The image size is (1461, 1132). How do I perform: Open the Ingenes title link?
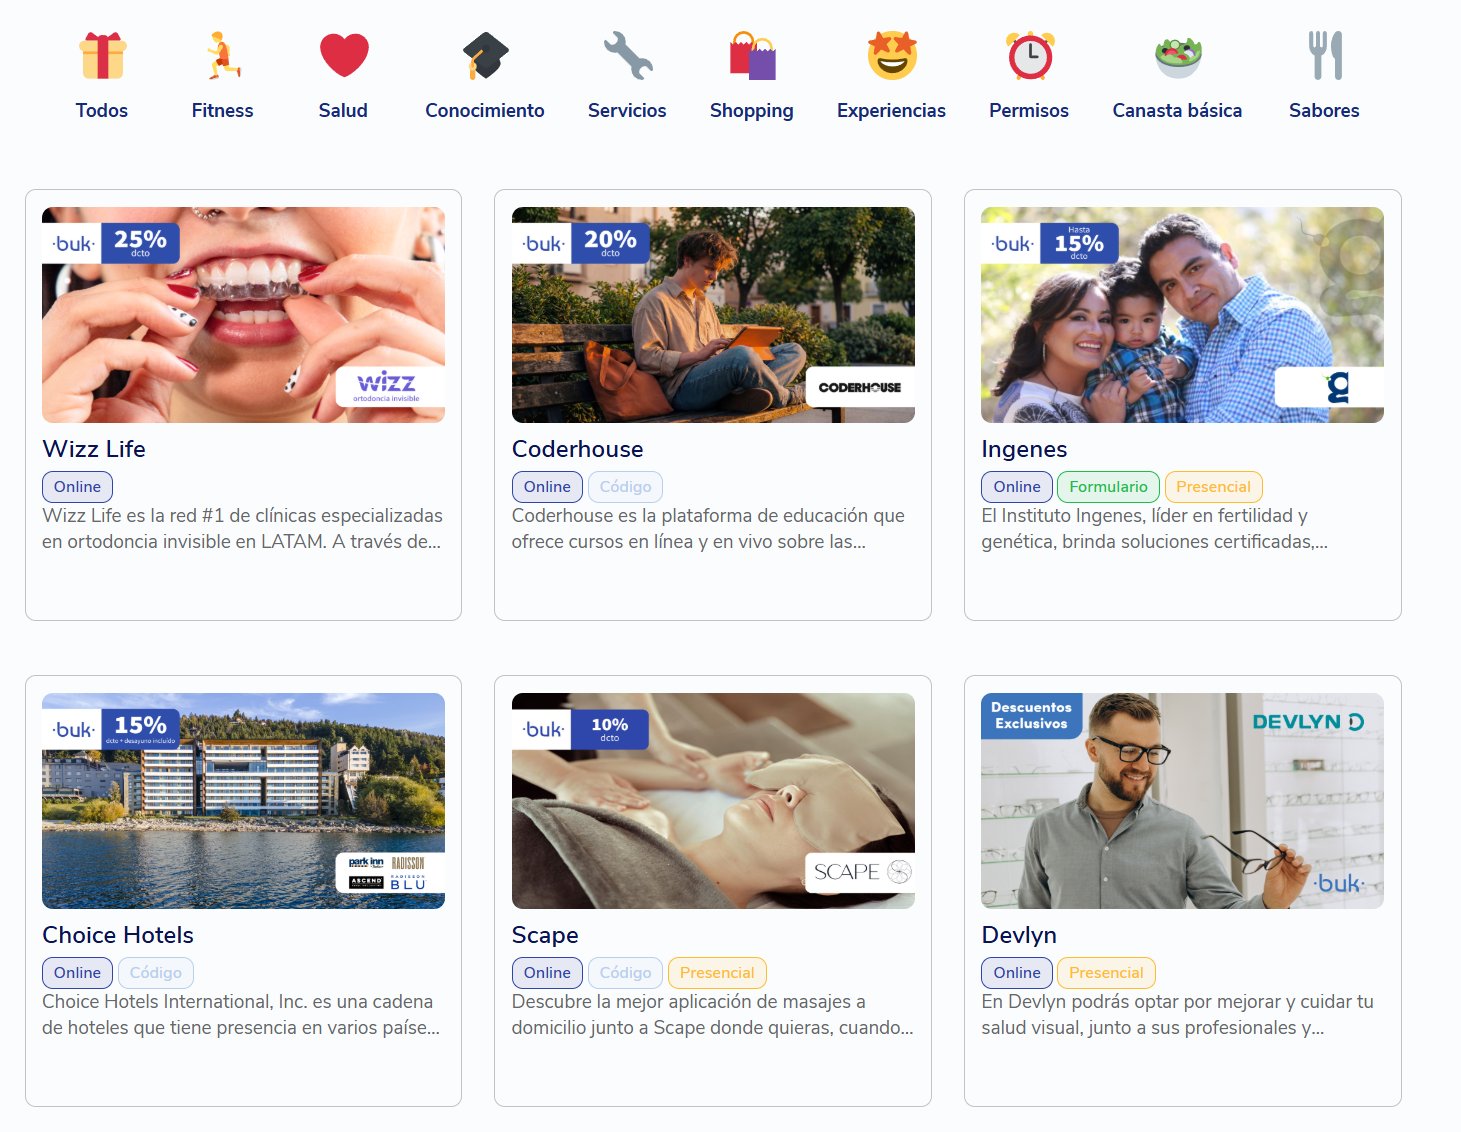[x=1024, y=450]
